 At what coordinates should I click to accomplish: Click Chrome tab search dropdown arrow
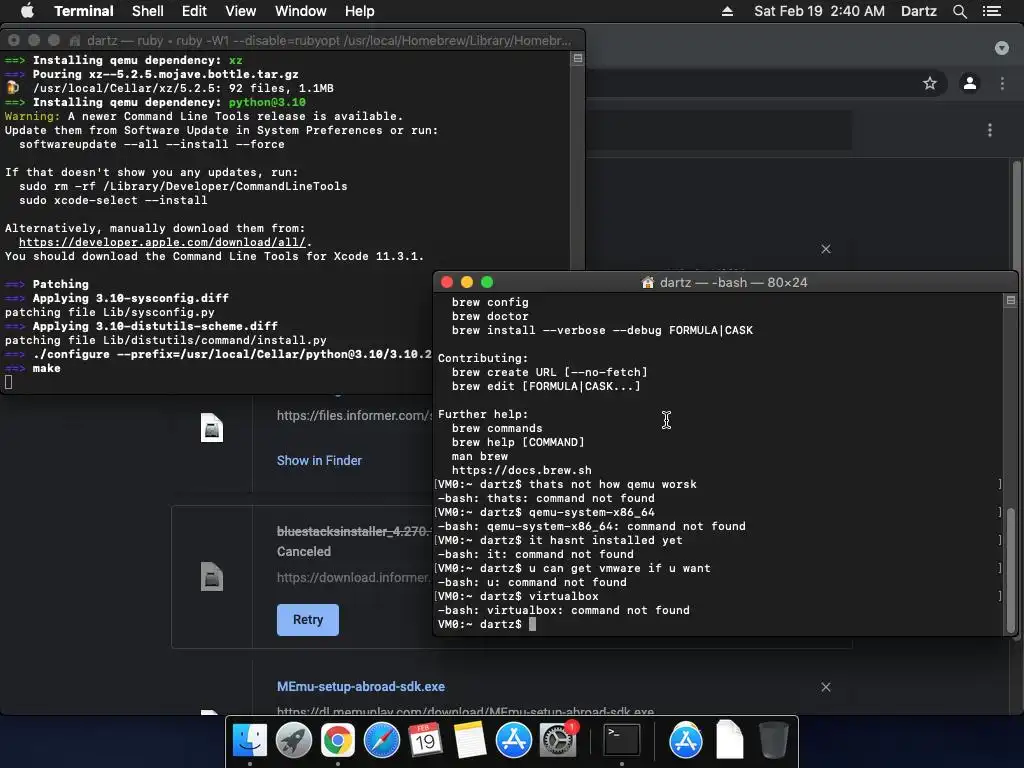coord(1001,48)
